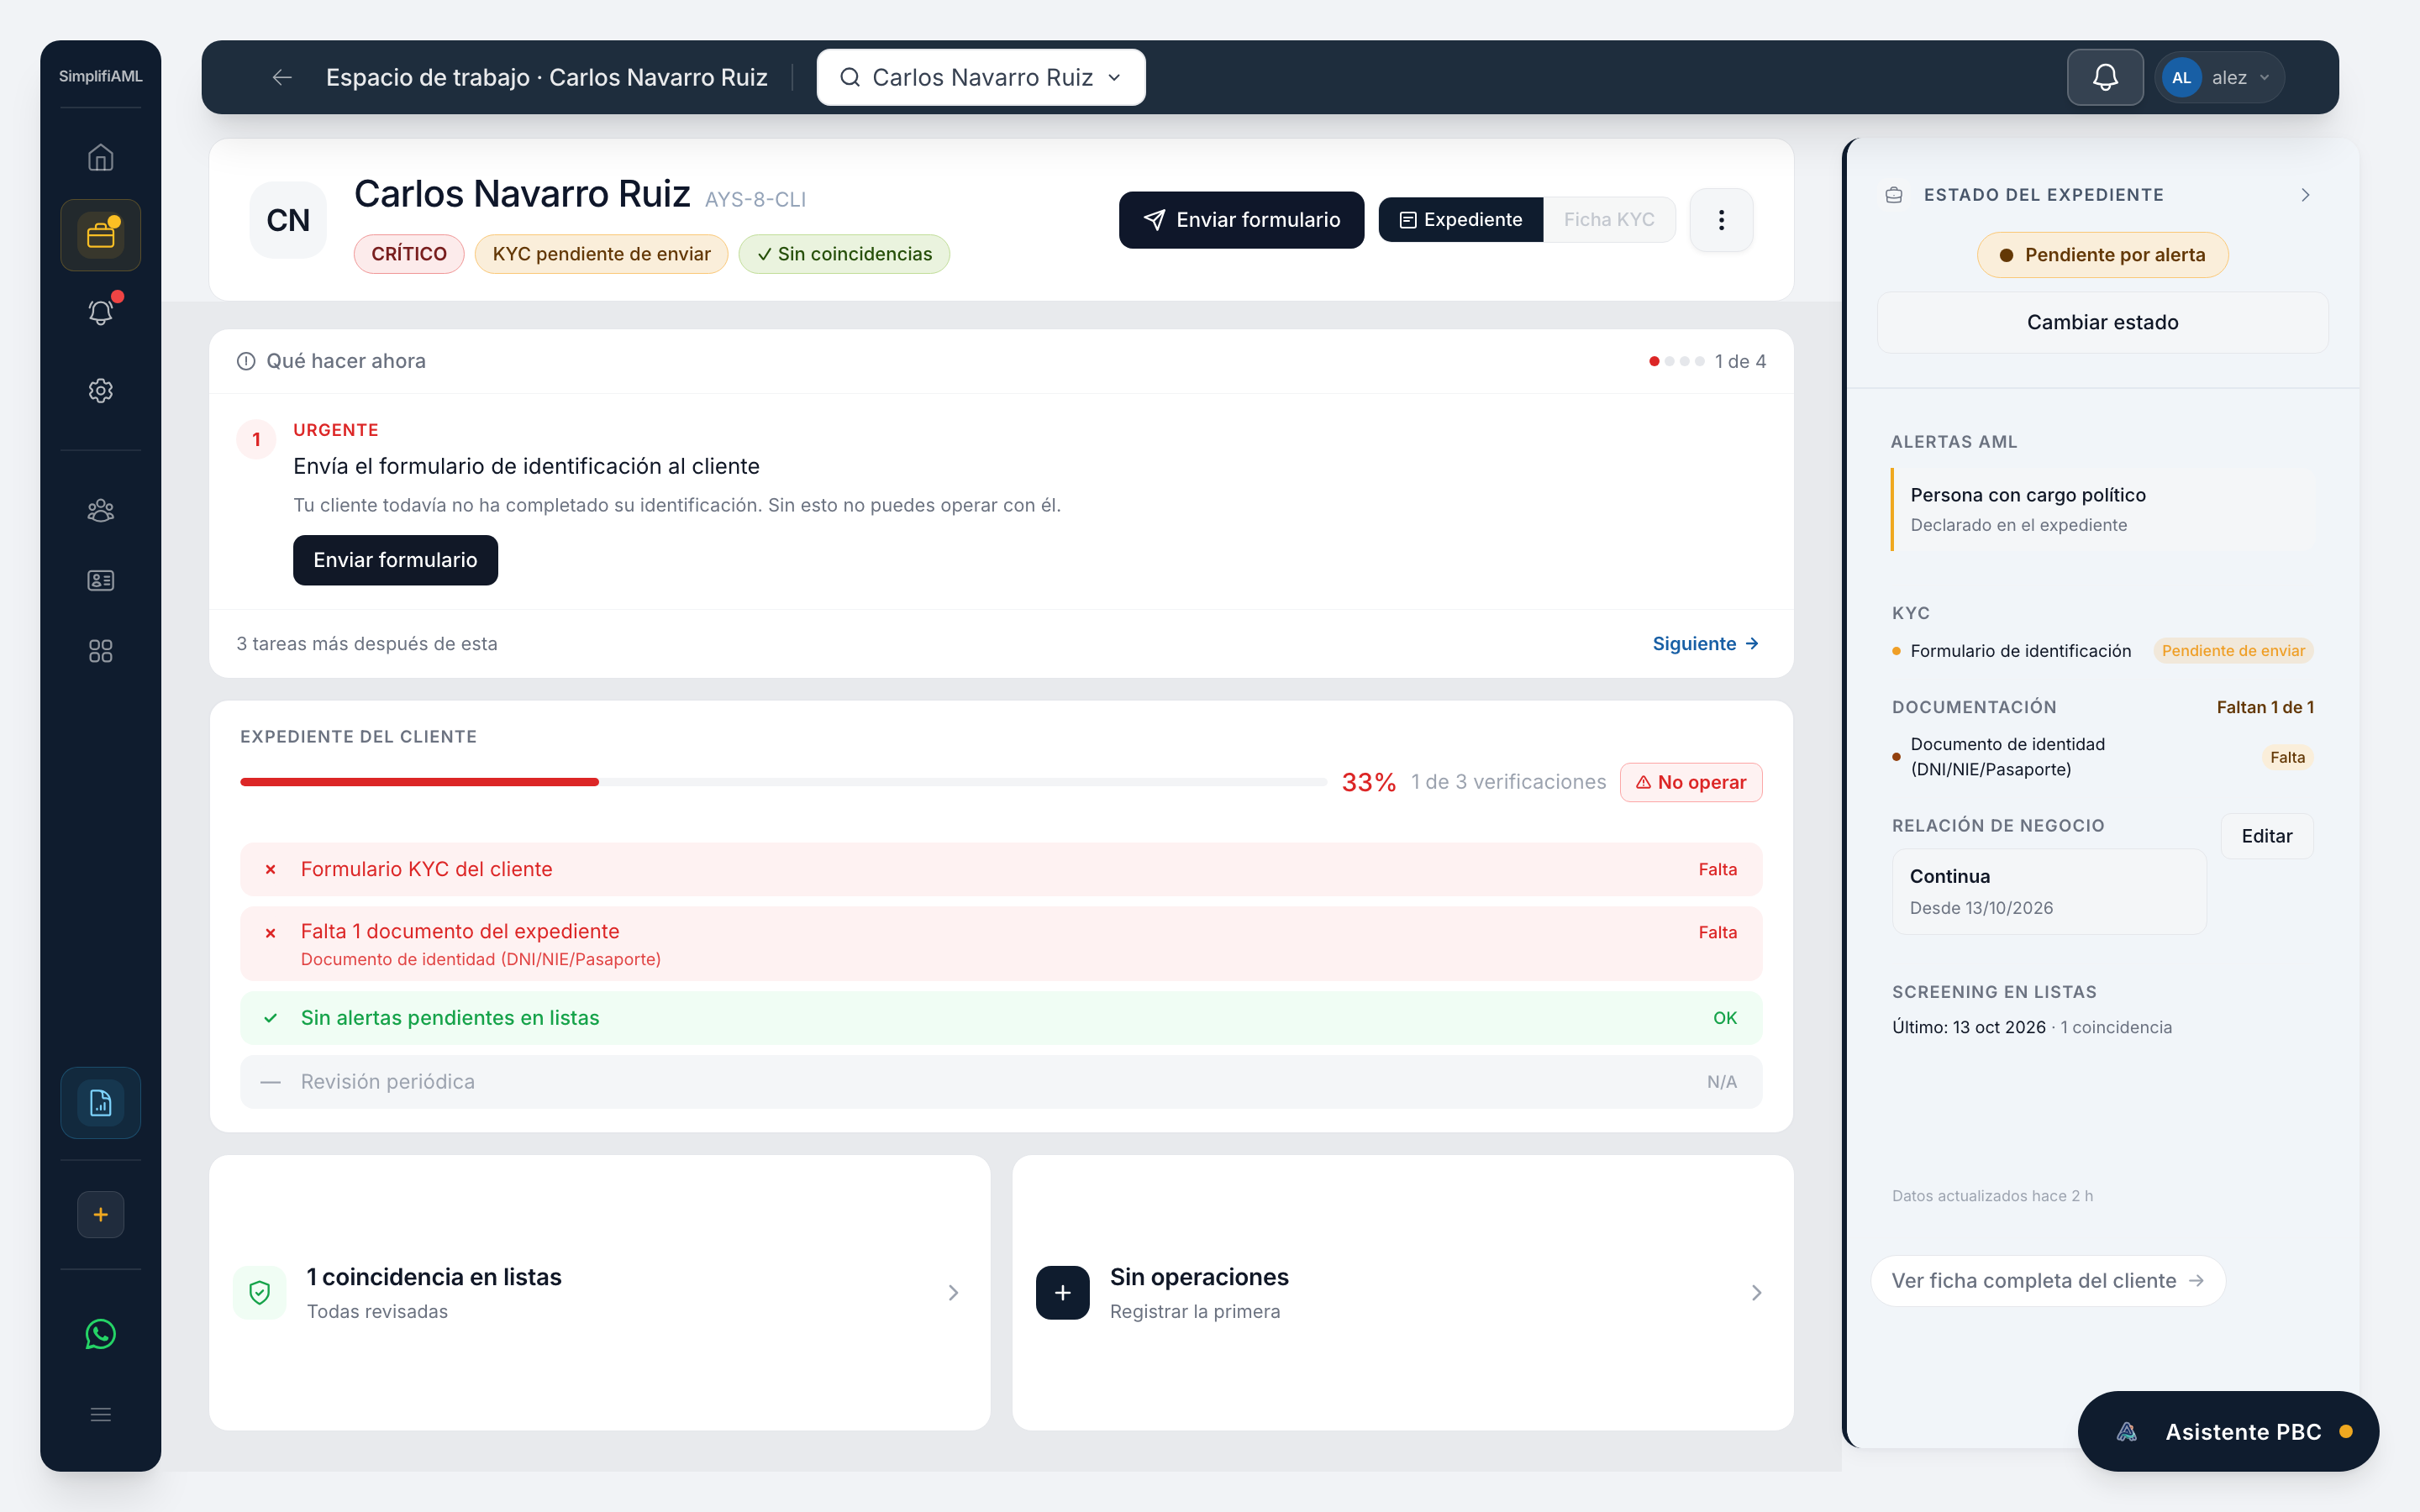Switch to the Ficha KYC tab
Image resolution: width=2420 pixels, height=1512 pixels.
(x=1609, y=220)
